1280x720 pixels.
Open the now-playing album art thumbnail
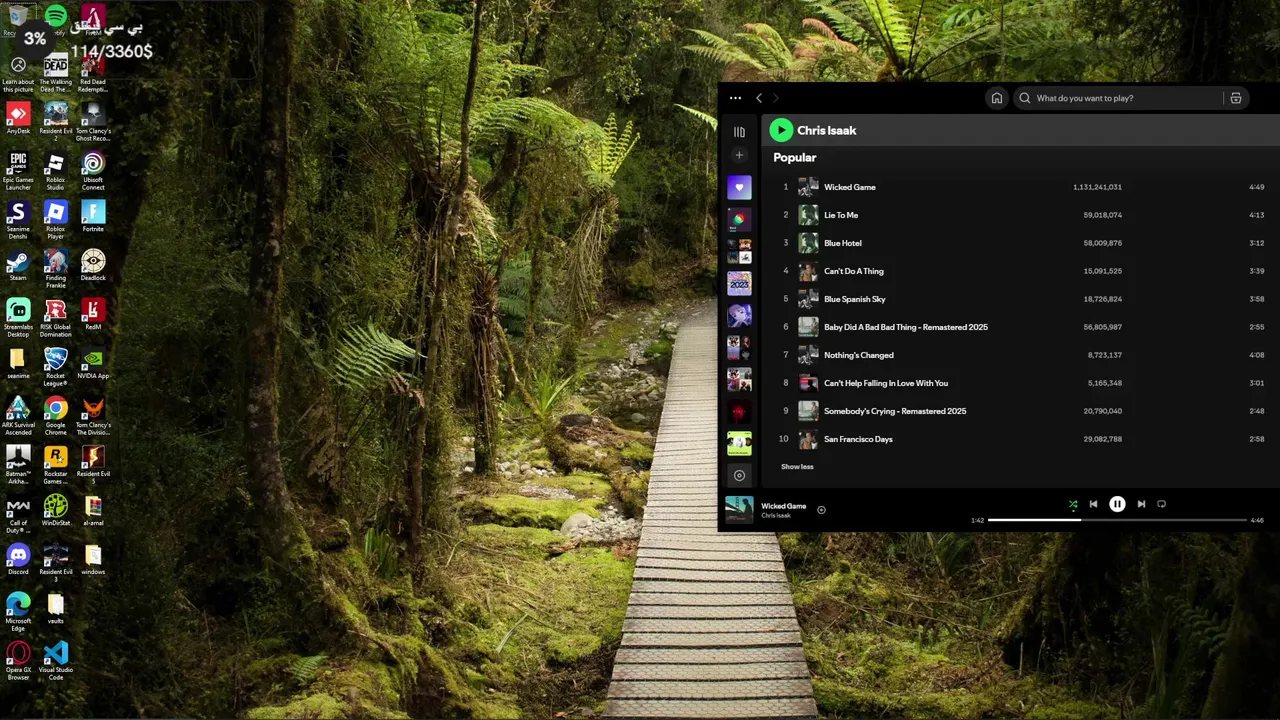(739, 509)
